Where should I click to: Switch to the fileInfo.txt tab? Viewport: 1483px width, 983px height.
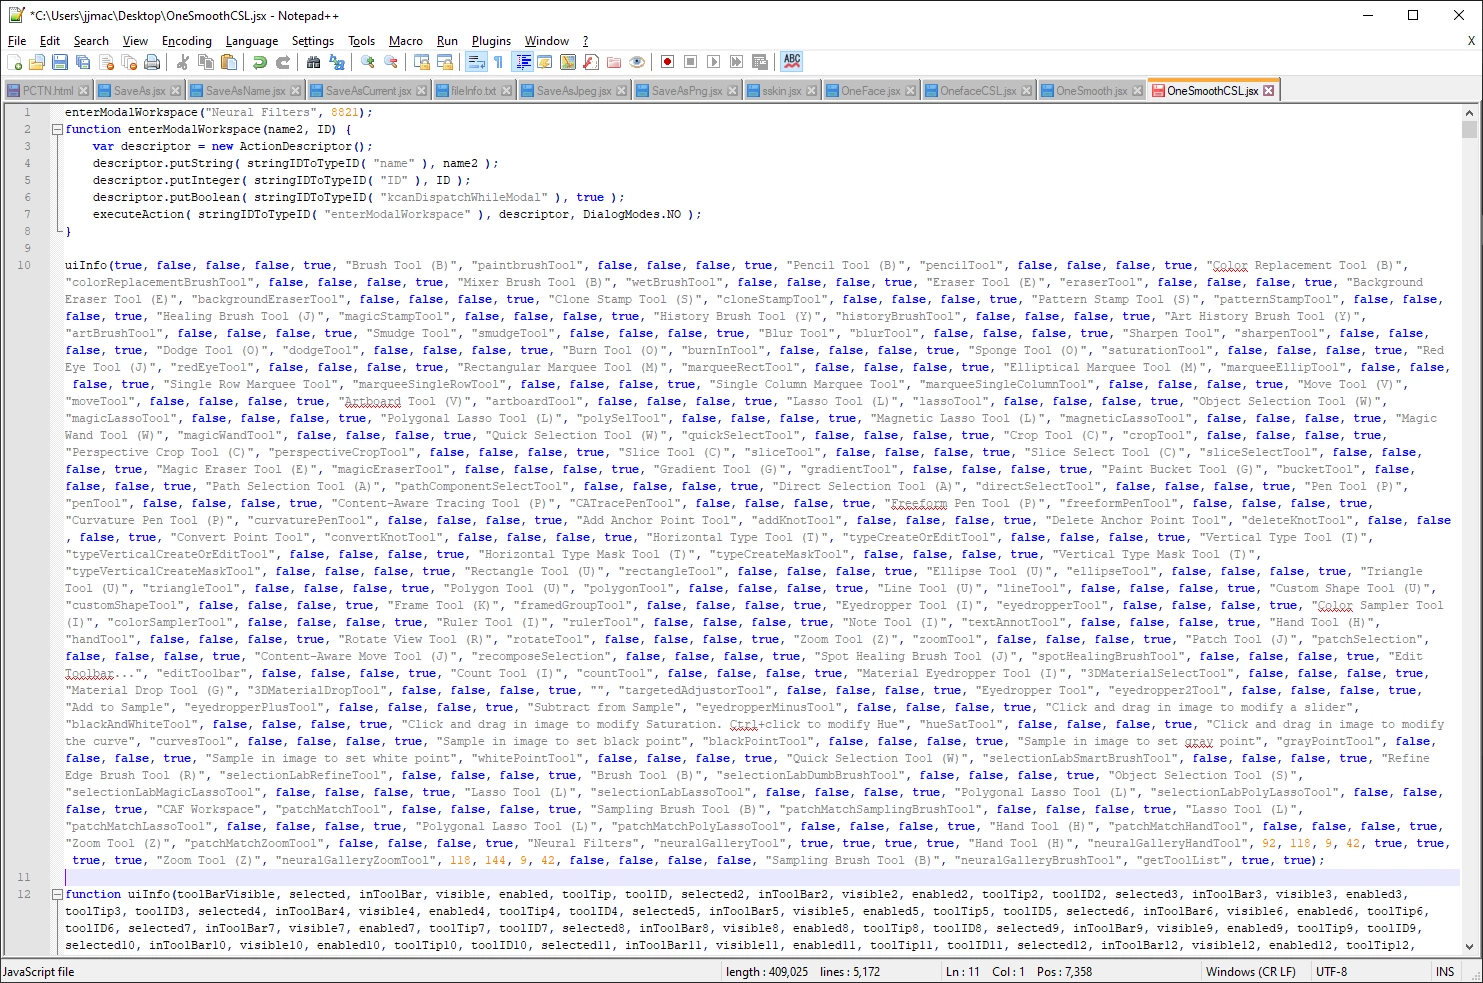point(473,91)
